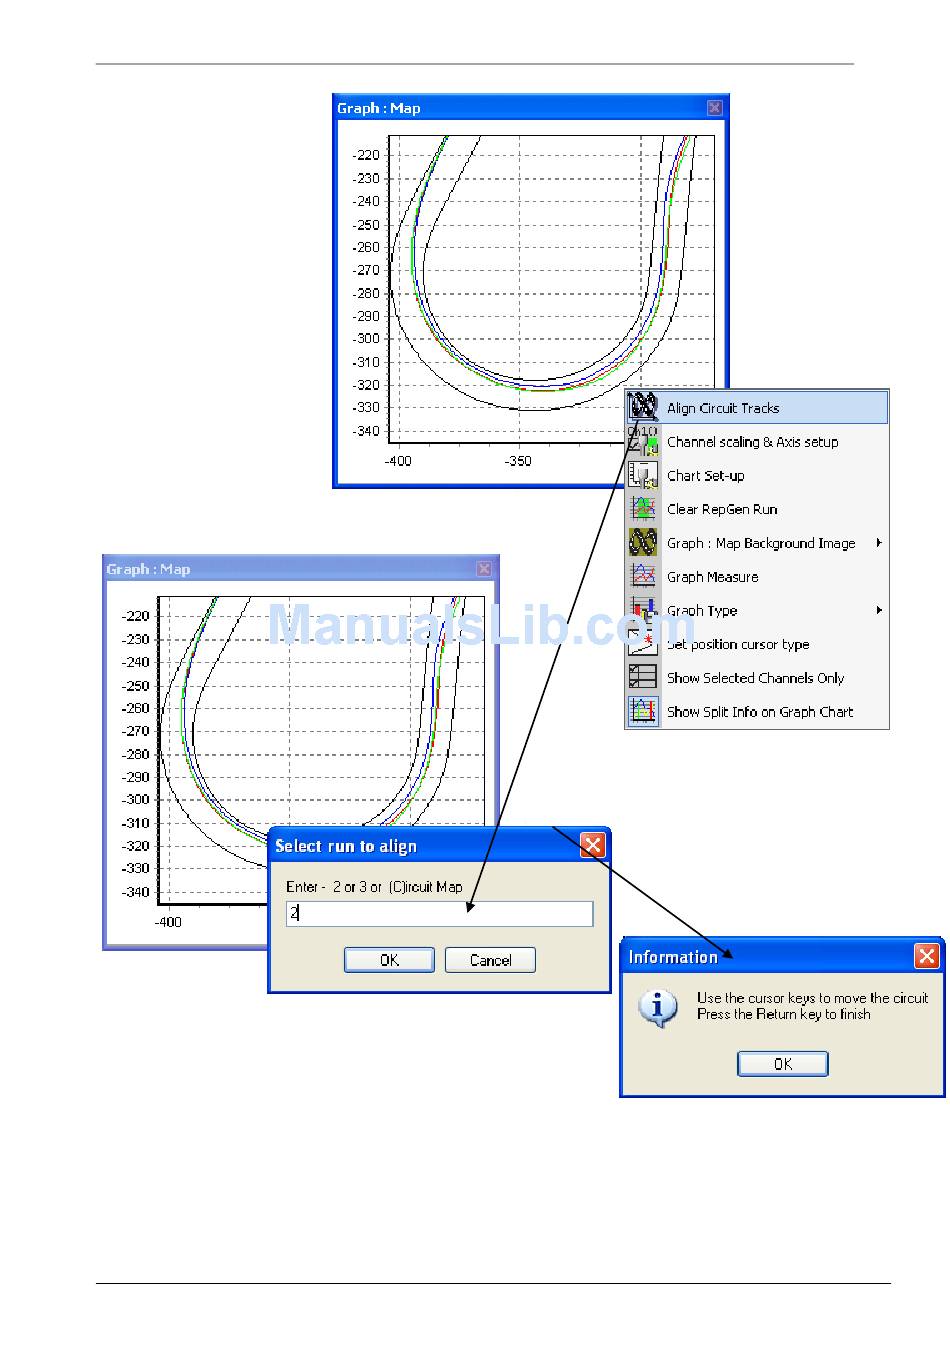This screenshot has width=950, height=1359.
Task: Open Channel scaling & Axis setup entry
Action: pyautogui.click(x=757, y=442)
